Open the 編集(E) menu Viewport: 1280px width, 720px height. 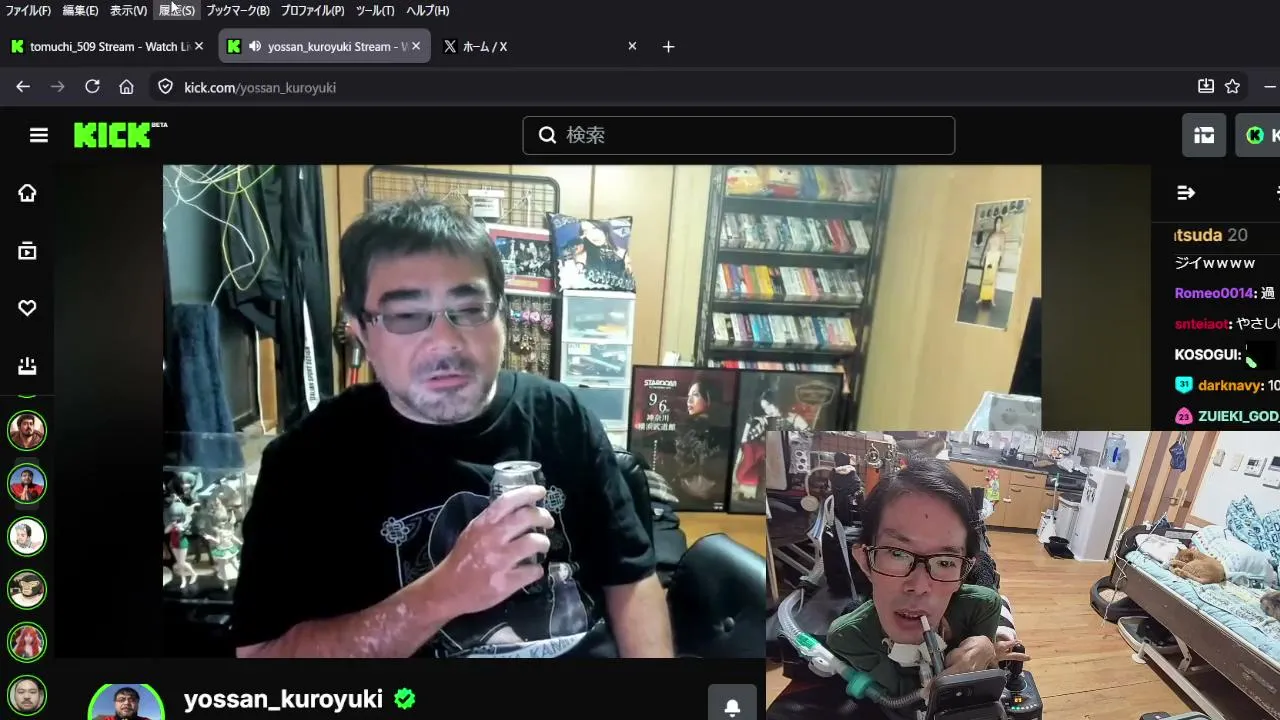(x=80, y=10)
